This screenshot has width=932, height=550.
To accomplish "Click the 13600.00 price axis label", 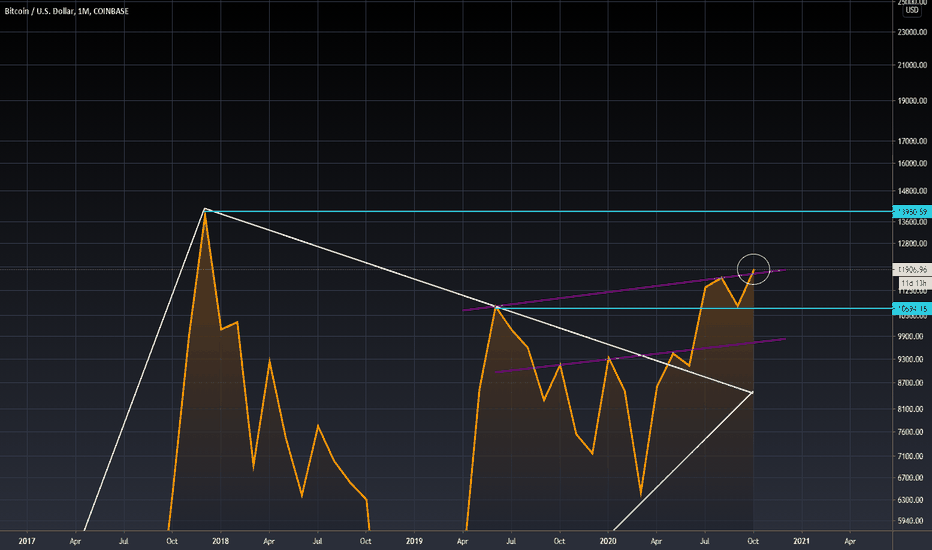I will (912, 222).
